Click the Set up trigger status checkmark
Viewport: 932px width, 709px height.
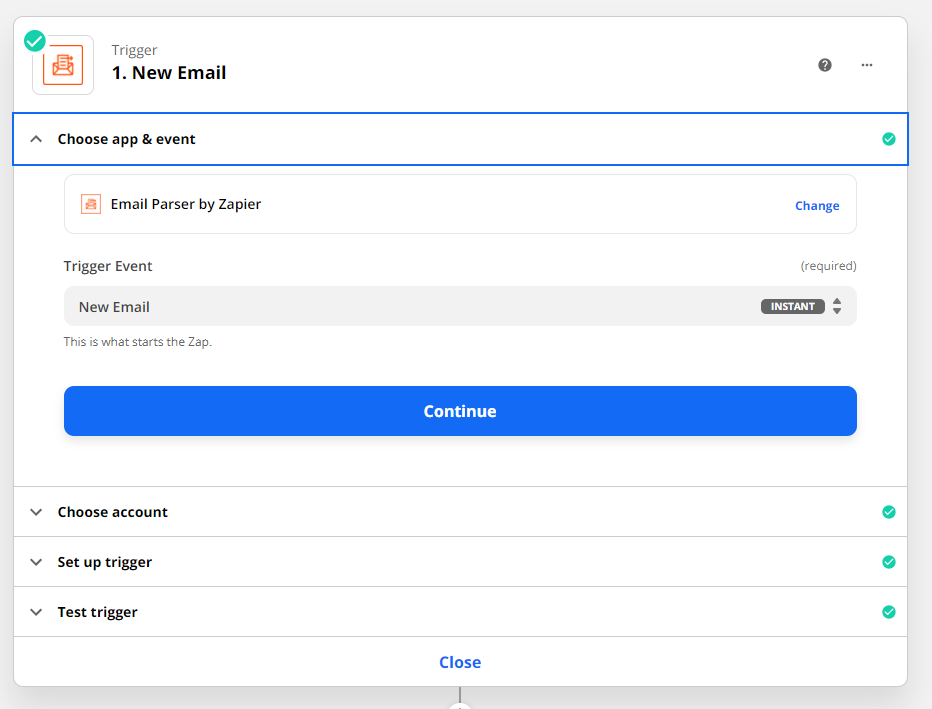889,562
